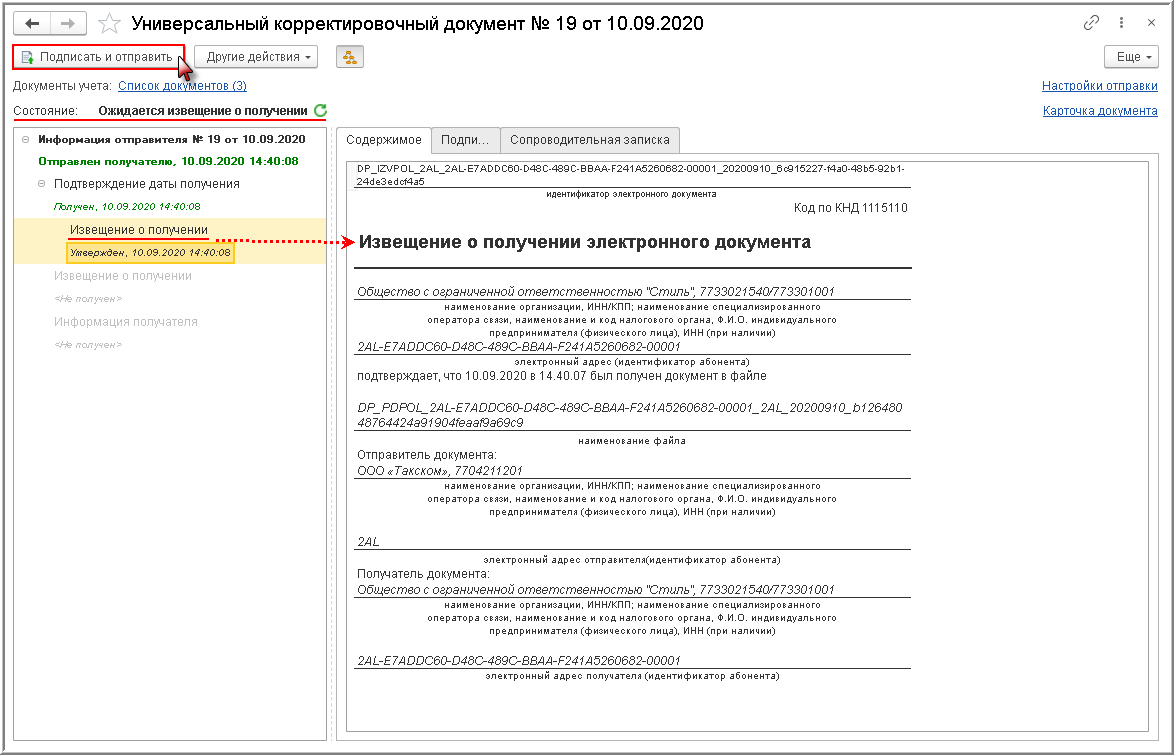Image resolution: width=1174 pixels, height=755 pixels.
Task: Open the 'Еще' menu
Action: (1131, 57)
